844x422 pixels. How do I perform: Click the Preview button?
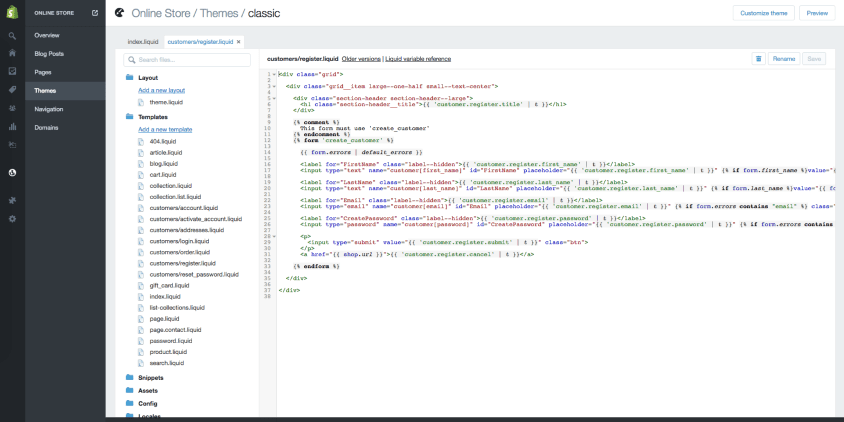[817, 13]
